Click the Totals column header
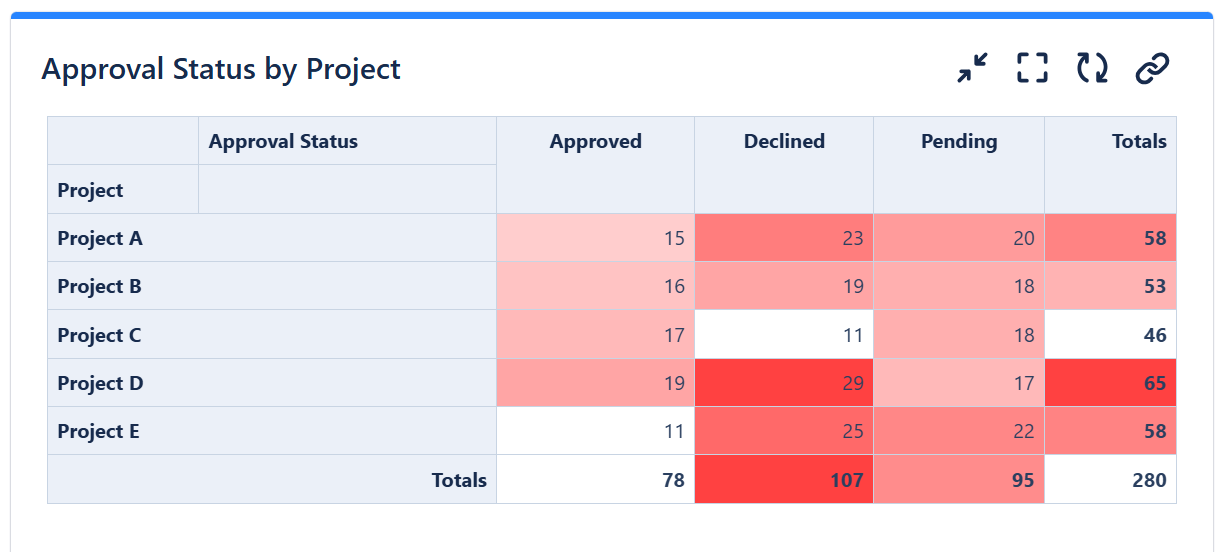 coord(1139,141)
